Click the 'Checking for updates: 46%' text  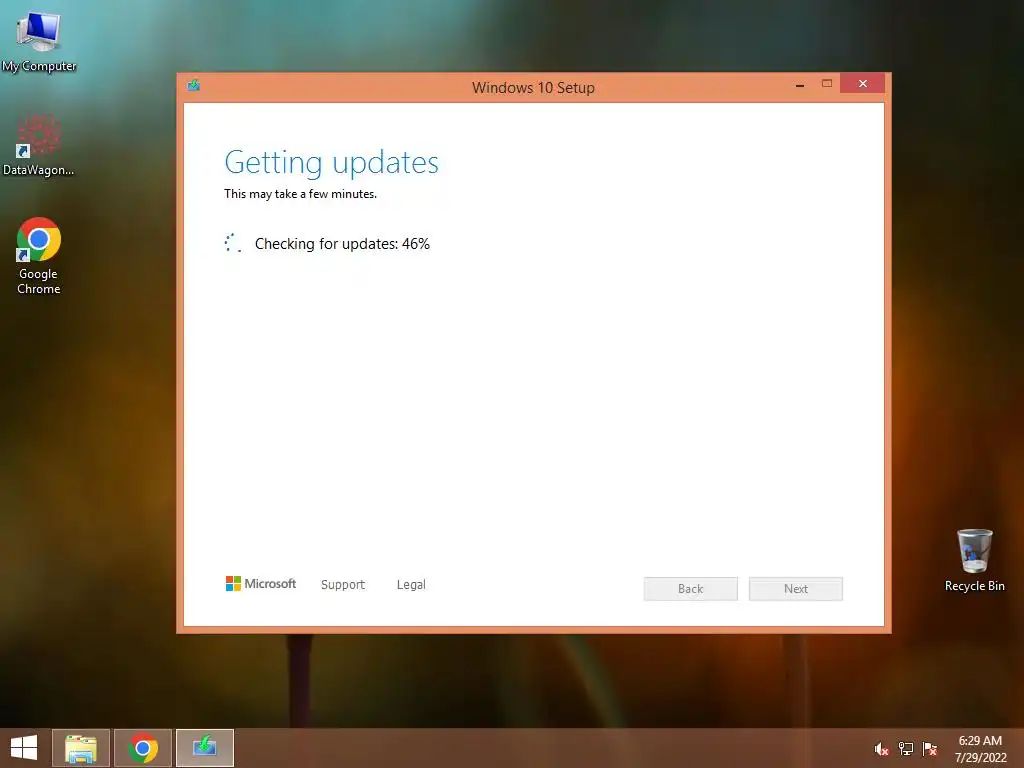[x=342, y=244]
